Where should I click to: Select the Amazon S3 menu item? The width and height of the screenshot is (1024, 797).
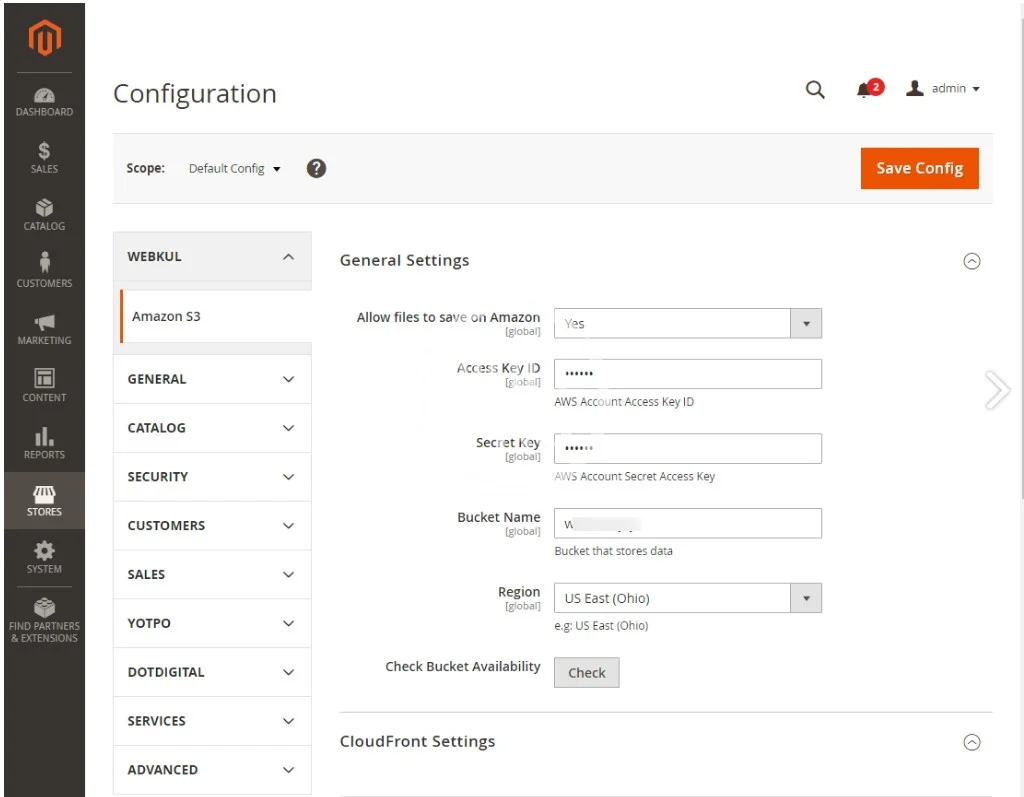pyautogui.click(x=166, y=316)
